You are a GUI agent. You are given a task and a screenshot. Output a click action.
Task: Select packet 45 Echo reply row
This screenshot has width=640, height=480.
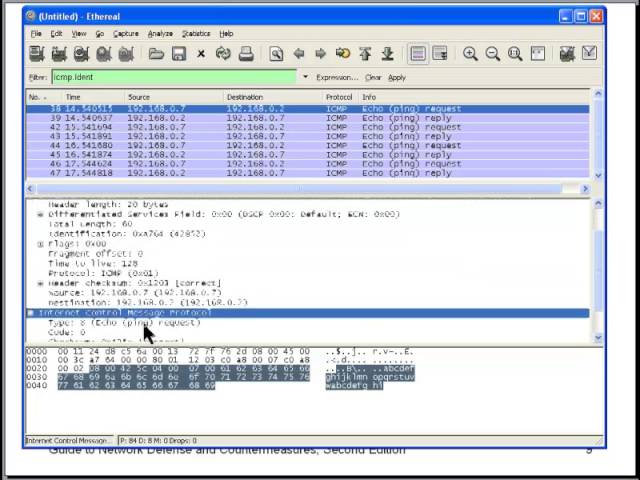[x=308, y=155]
